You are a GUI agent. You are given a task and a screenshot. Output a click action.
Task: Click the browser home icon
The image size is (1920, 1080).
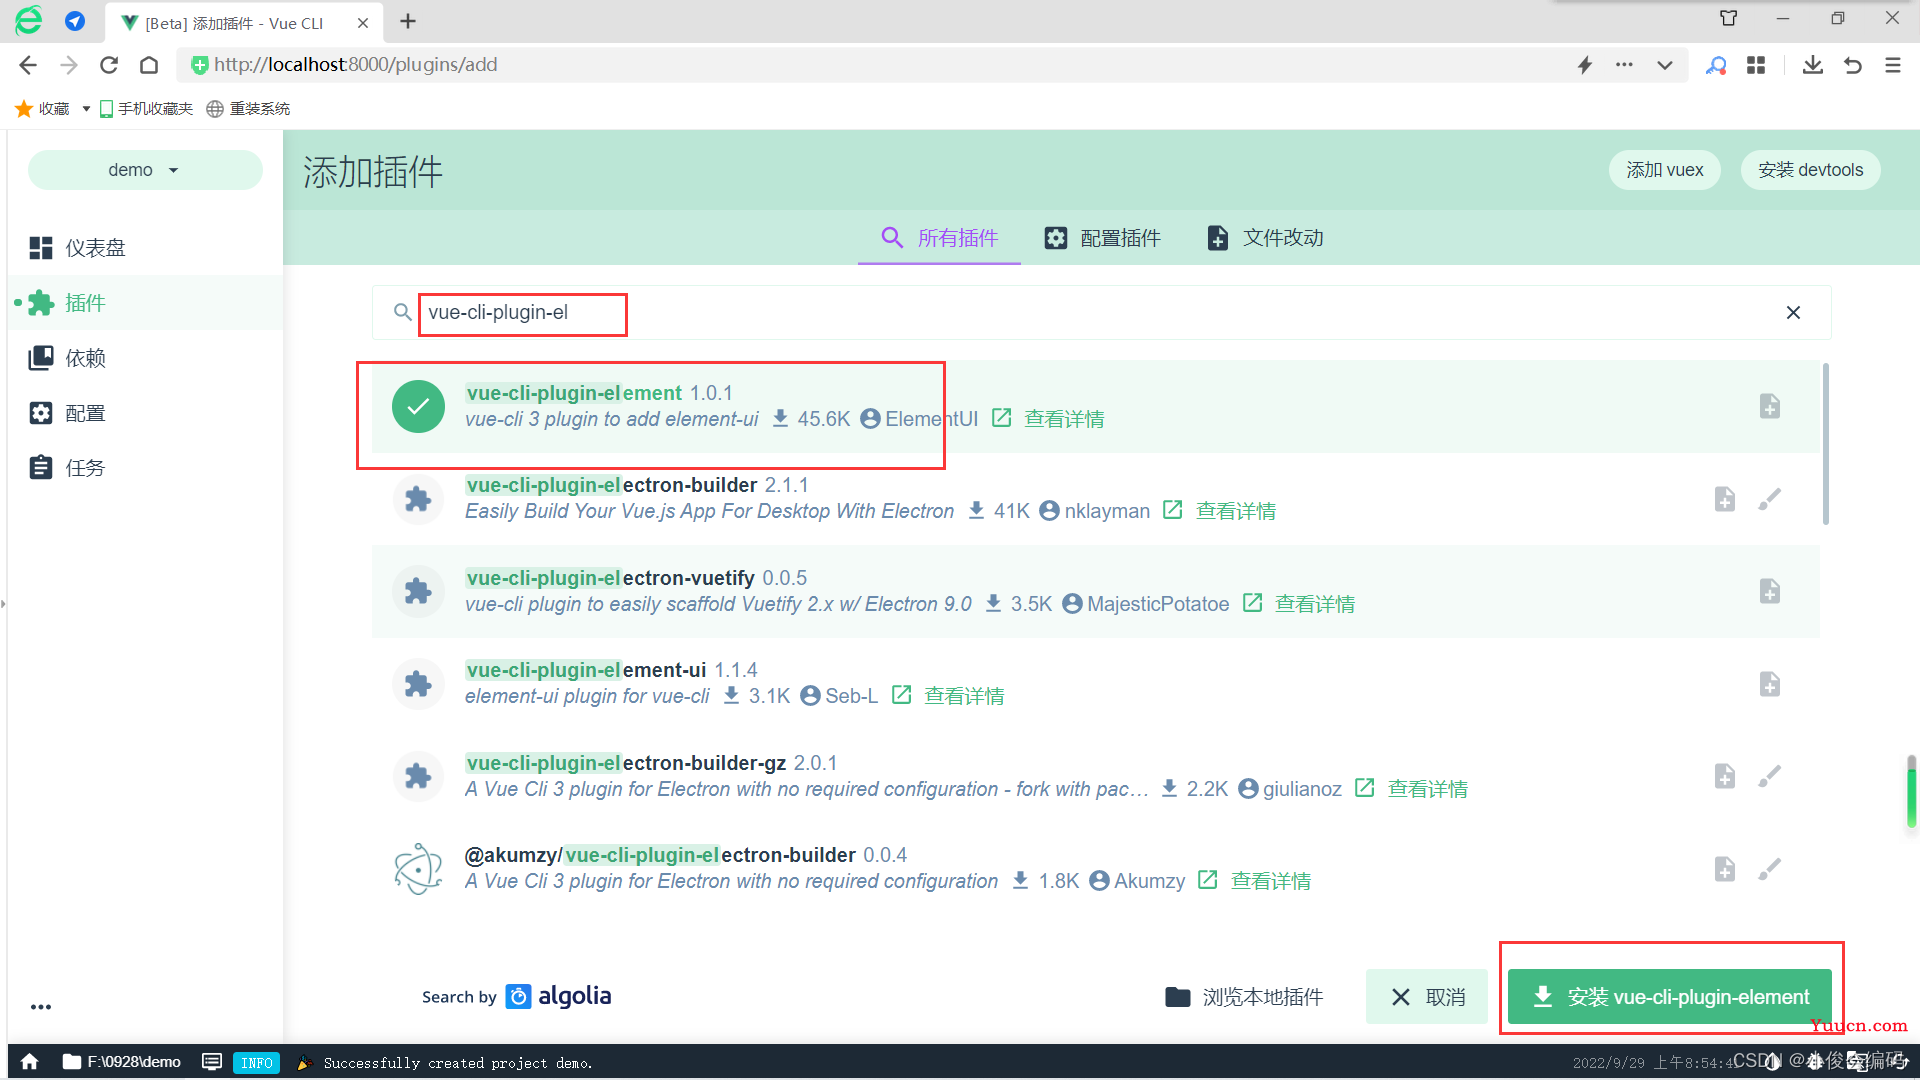point(149,65)
